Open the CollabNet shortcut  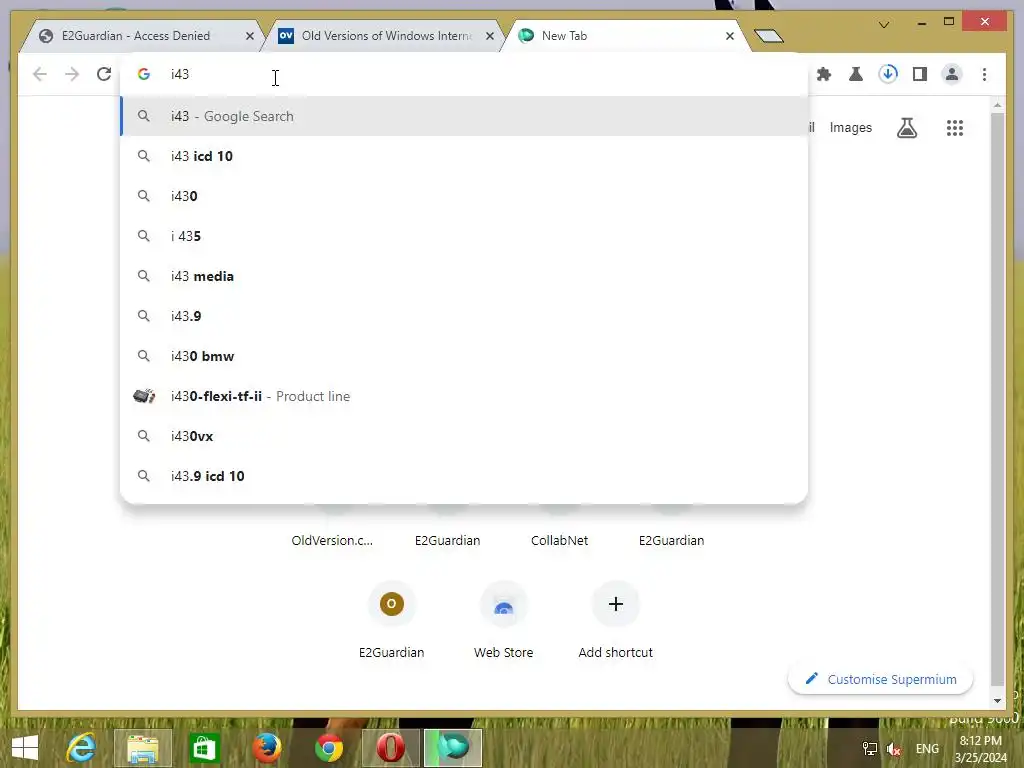559,539
